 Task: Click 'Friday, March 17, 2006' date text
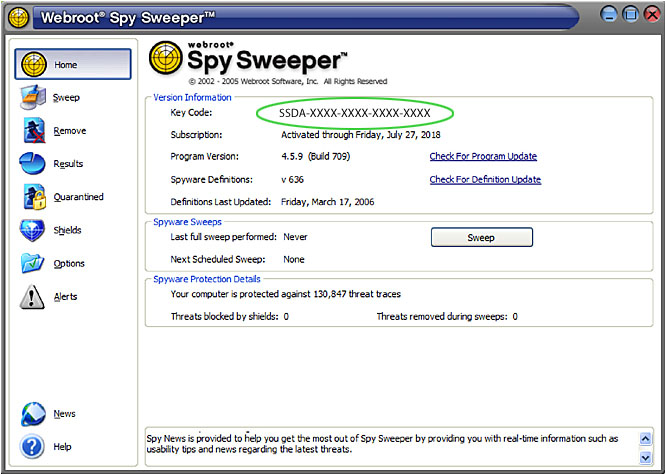(x=327, y=202)
